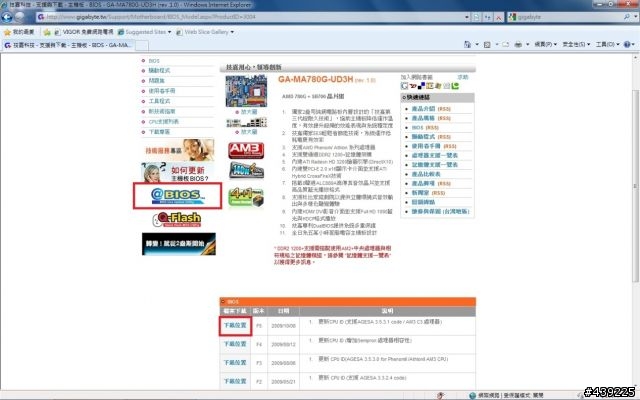
Task: Click 驅動程式 in the left sidebar menu
Action: click(x=159, y=71)
